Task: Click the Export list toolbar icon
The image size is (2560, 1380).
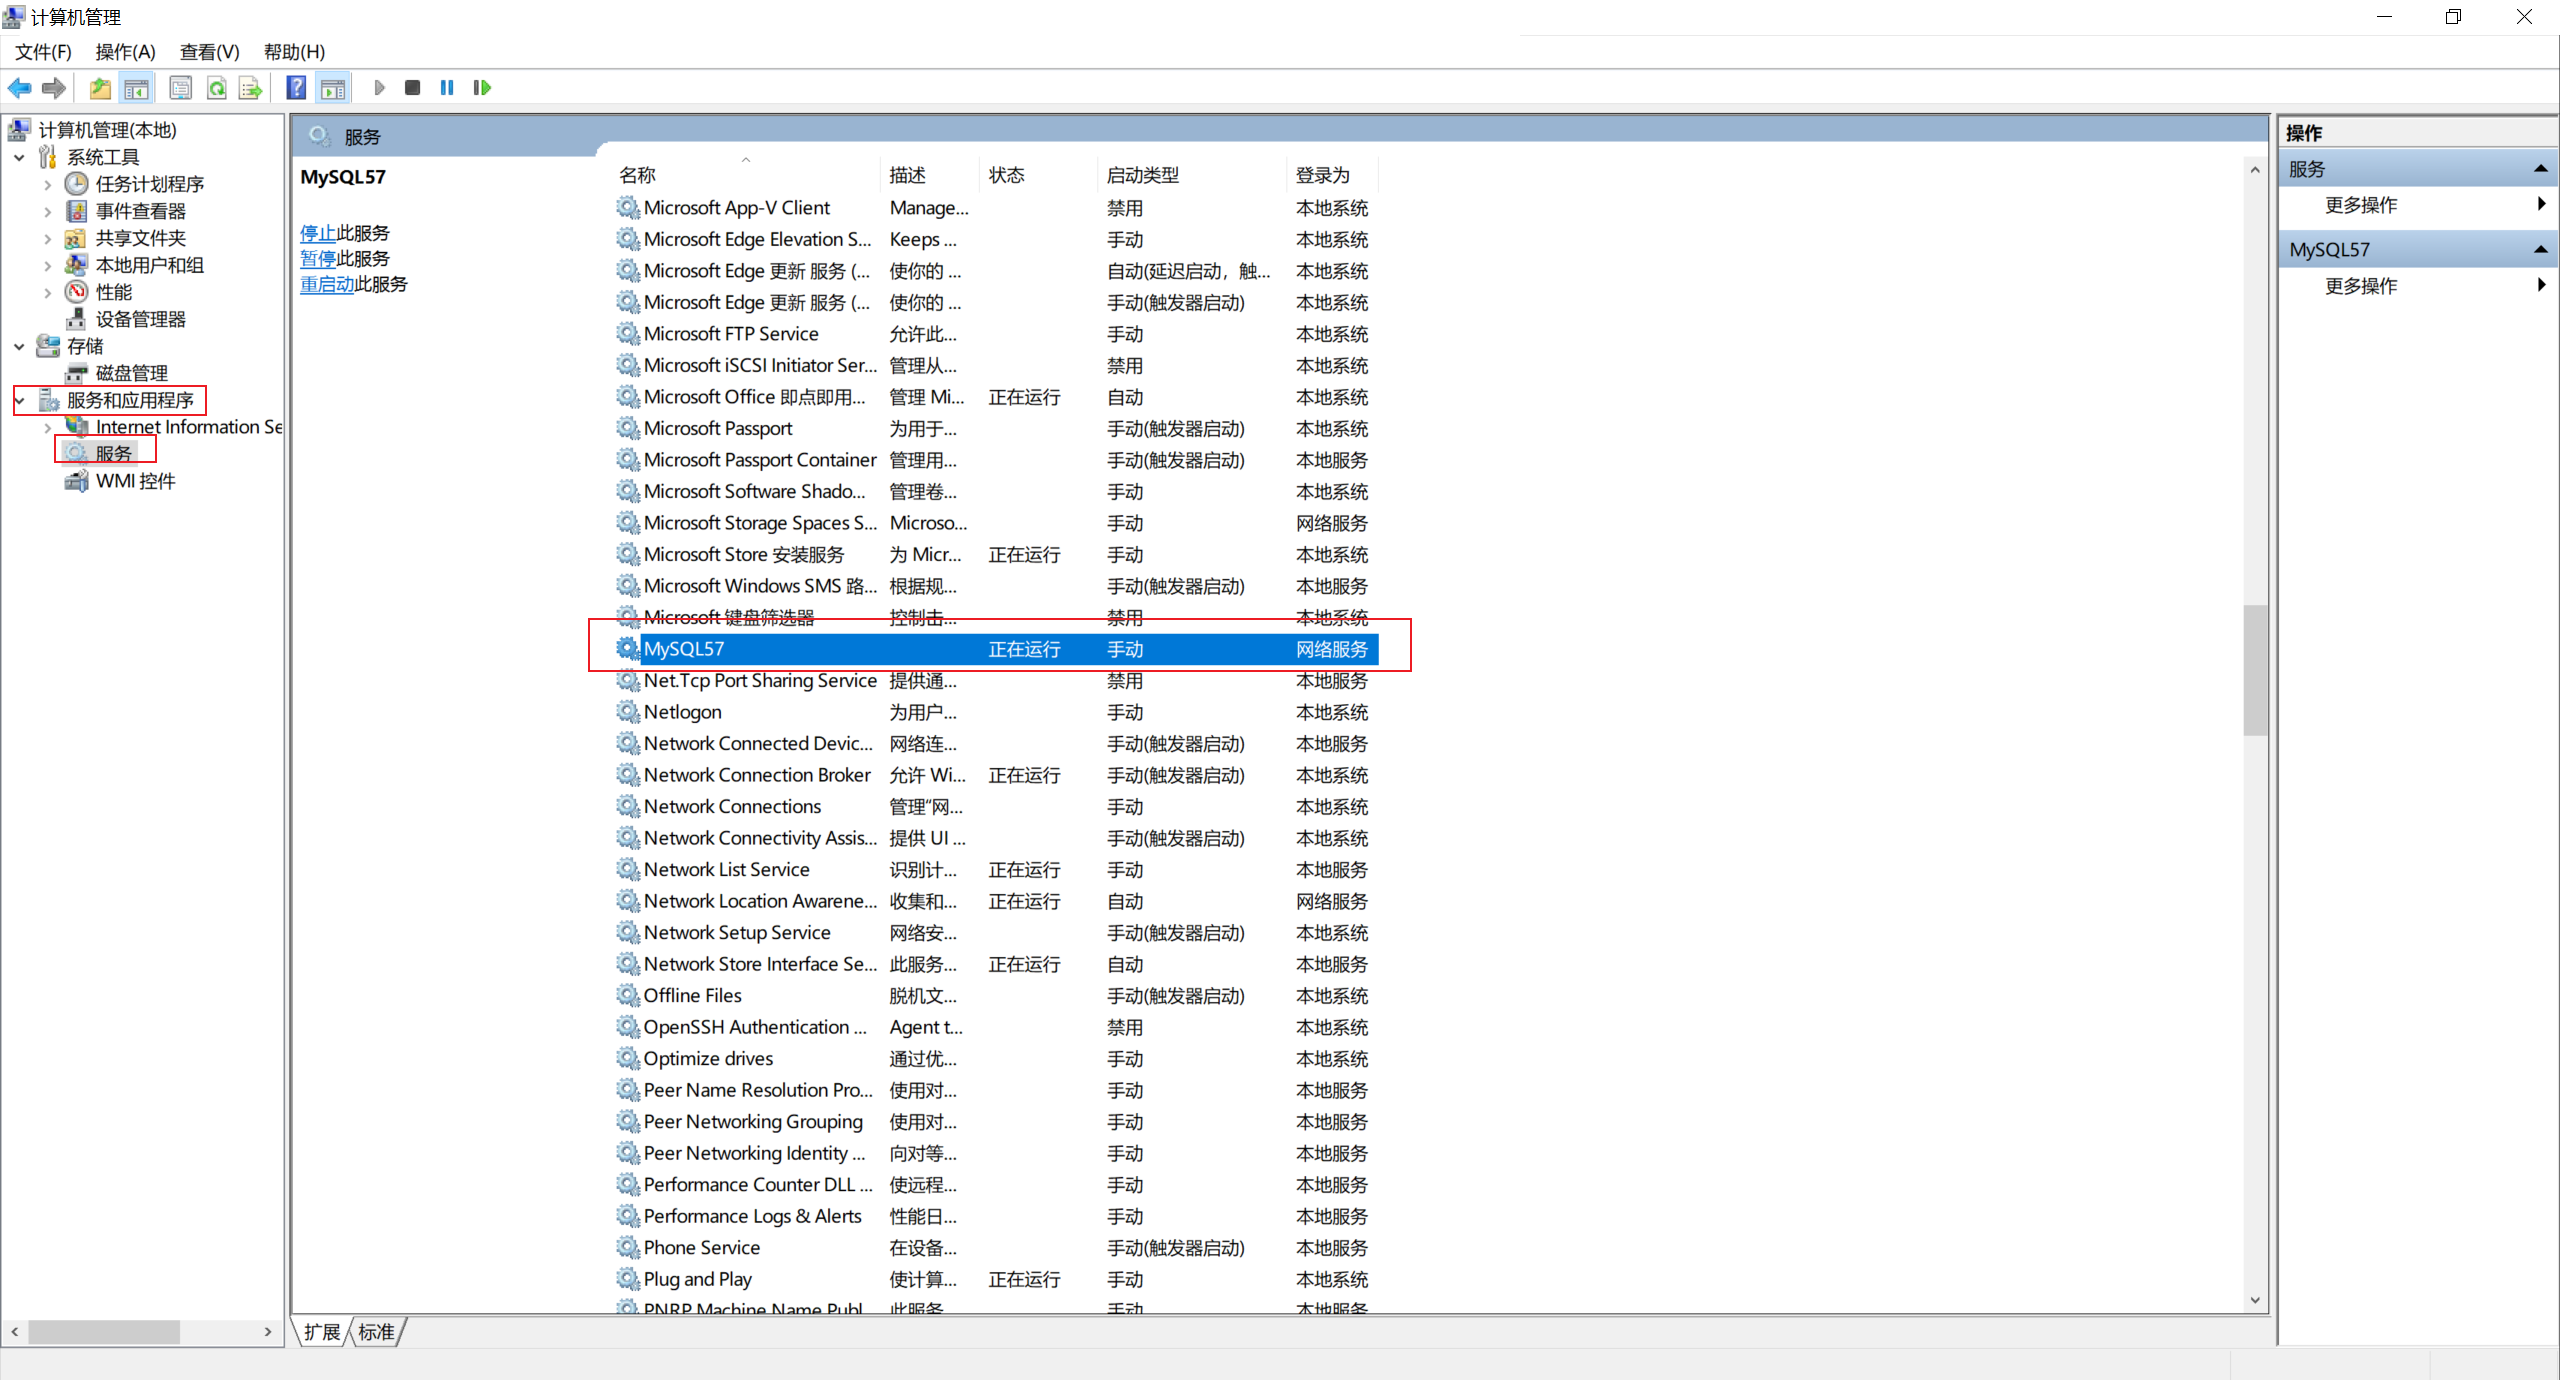Action: coord(250,88)
